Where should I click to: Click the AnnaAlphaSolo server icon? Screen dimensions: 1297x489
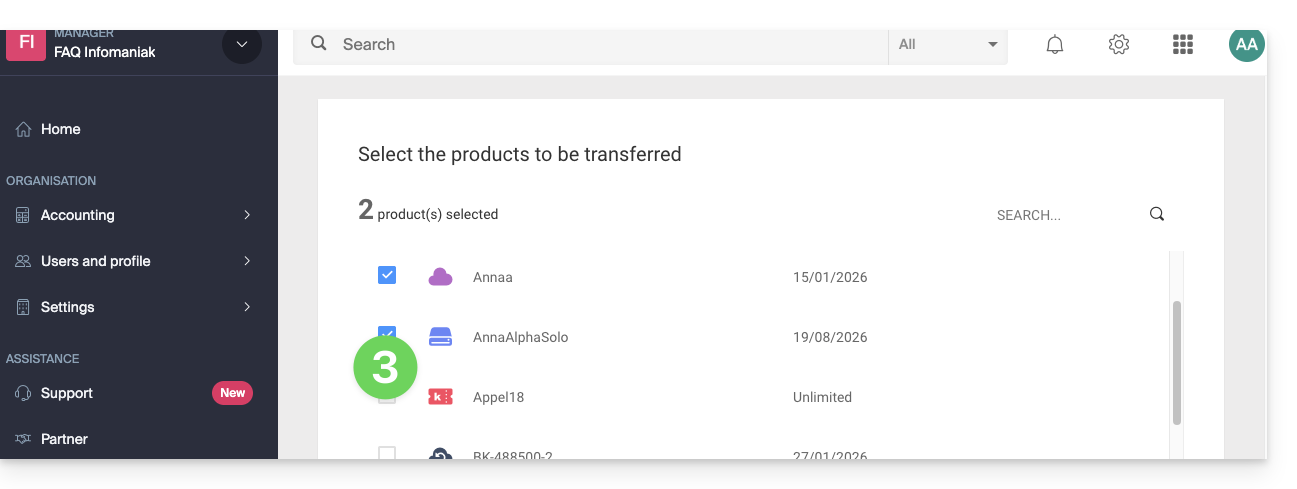440,337
